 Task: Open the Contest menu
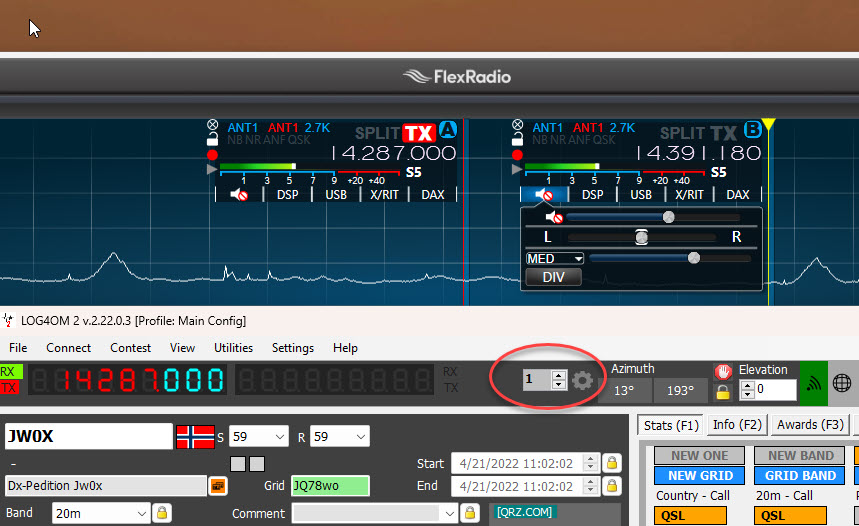pyautogui.click(x=130, y=348)
